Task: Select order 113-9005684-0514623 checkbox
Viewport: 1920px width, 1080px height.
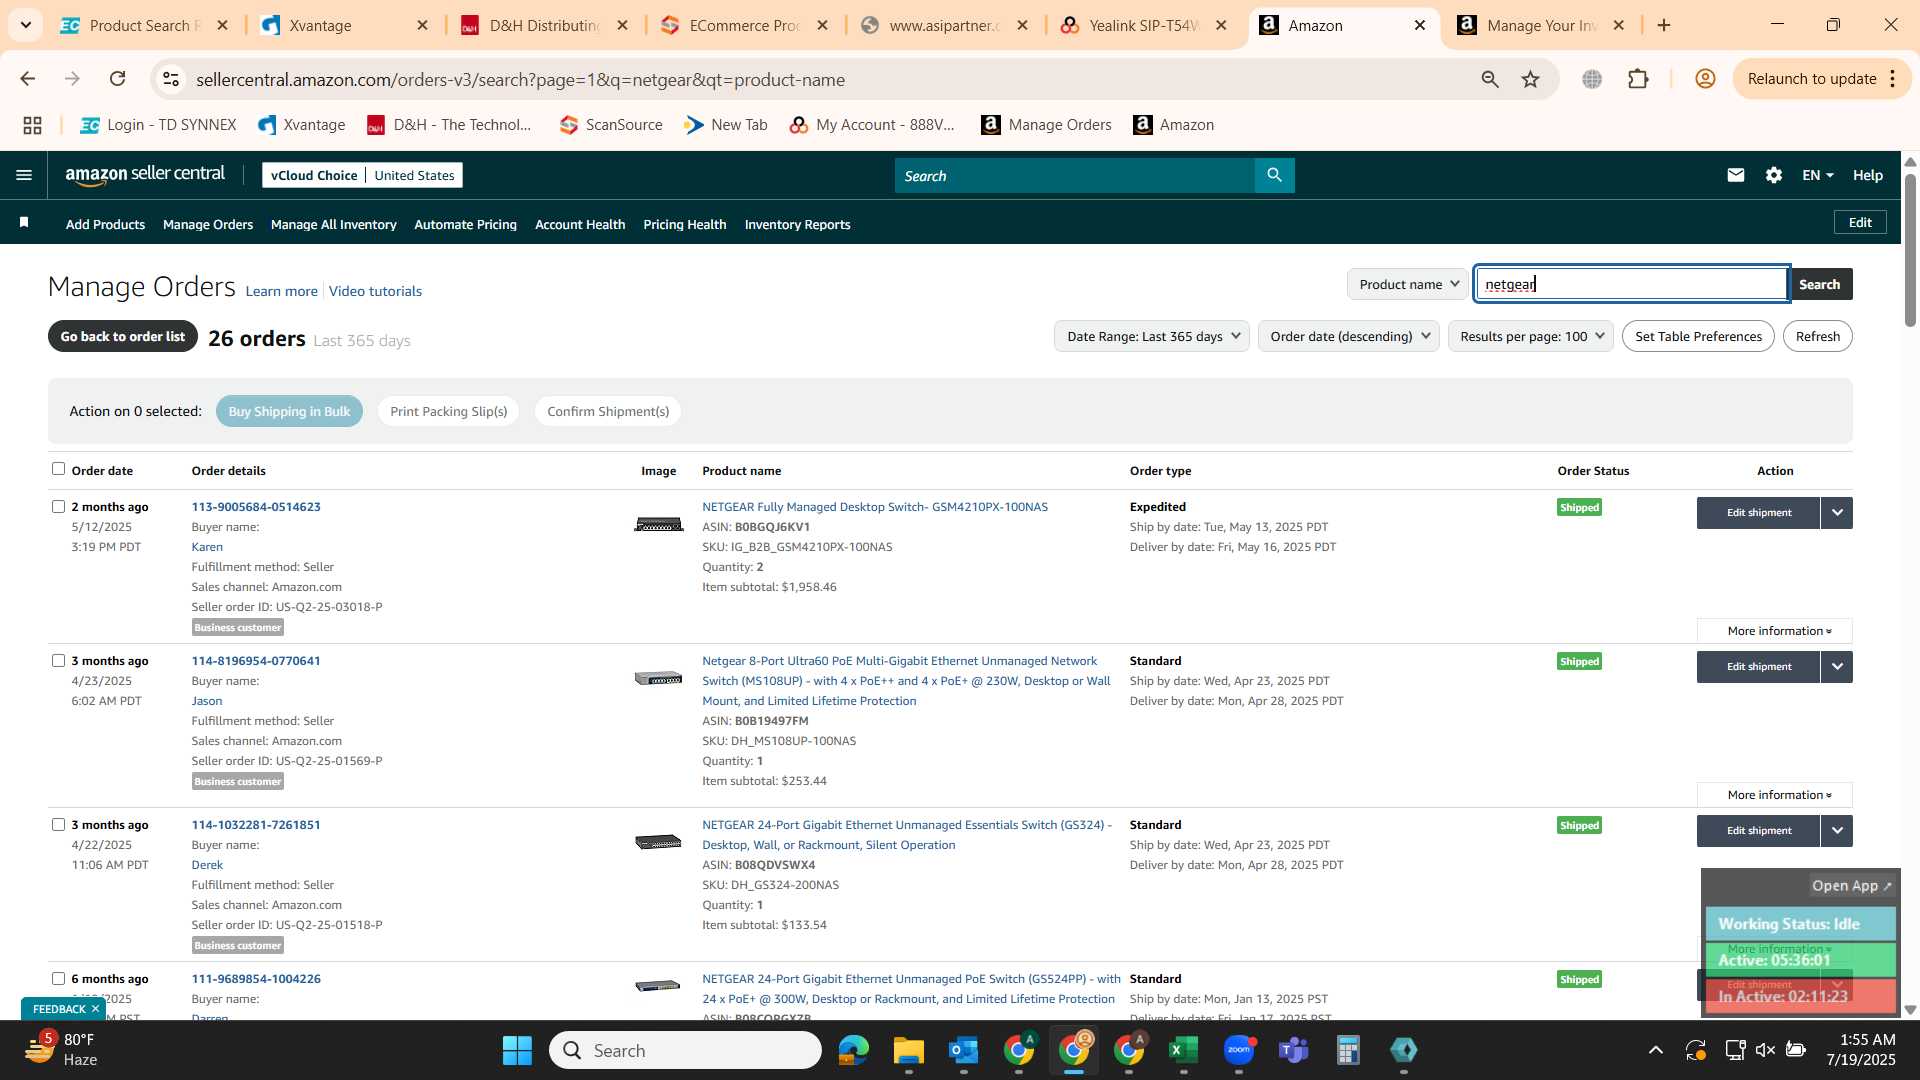Action: [x=58, y=507]
